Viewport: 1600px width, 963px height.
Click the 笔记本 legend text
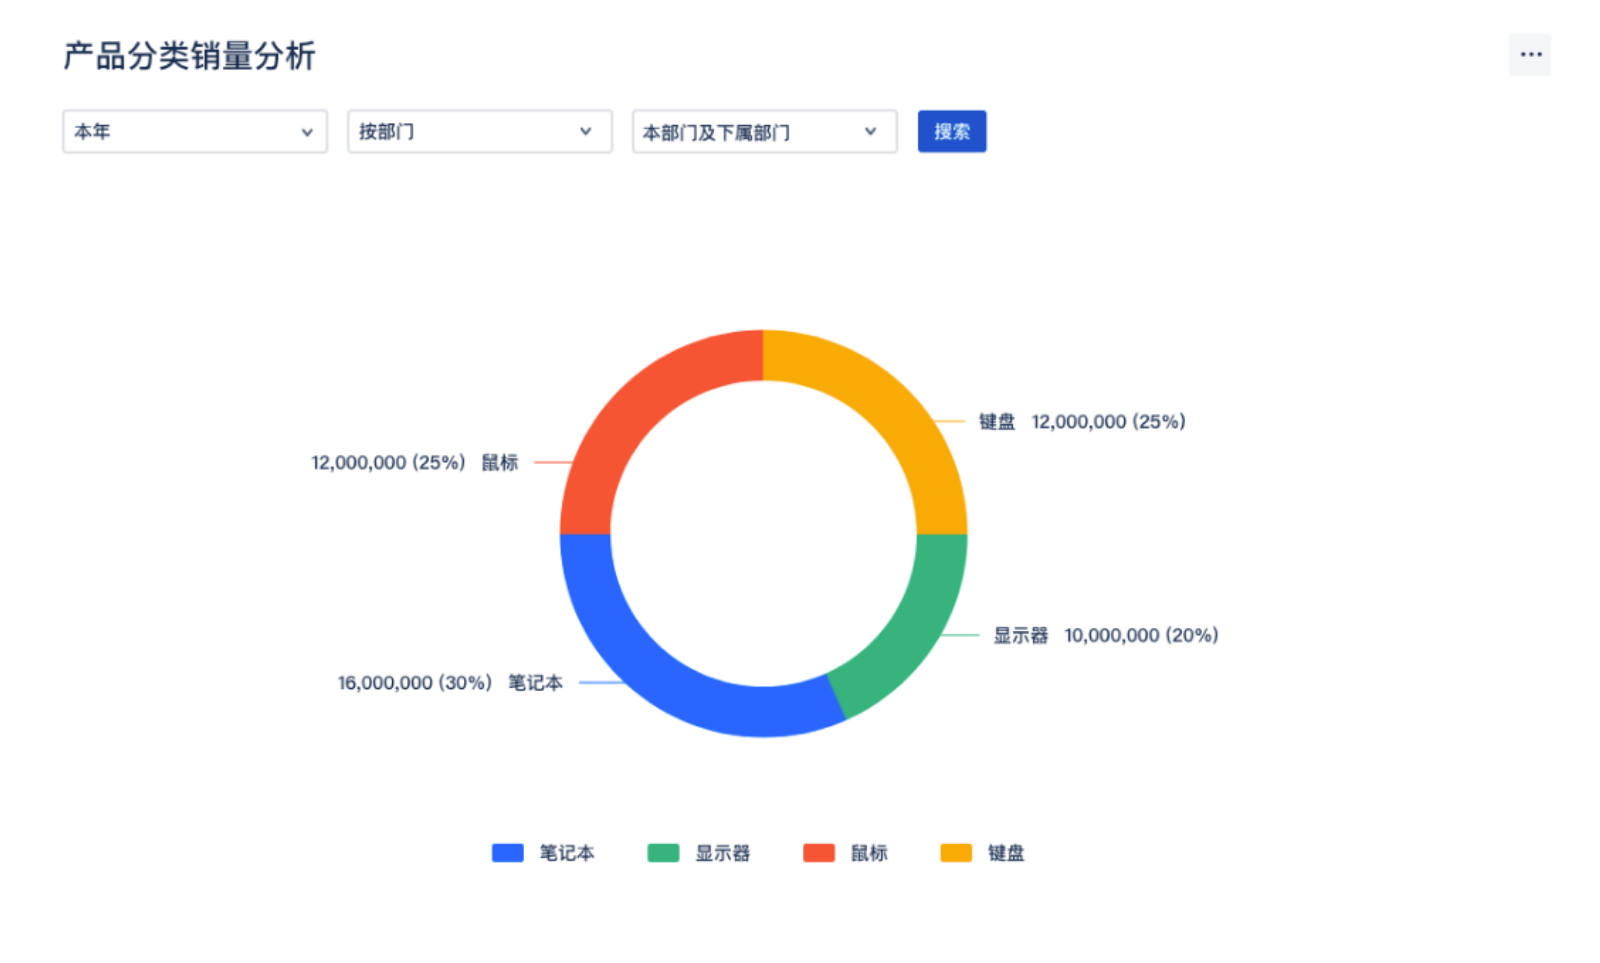tap(567, 853)
